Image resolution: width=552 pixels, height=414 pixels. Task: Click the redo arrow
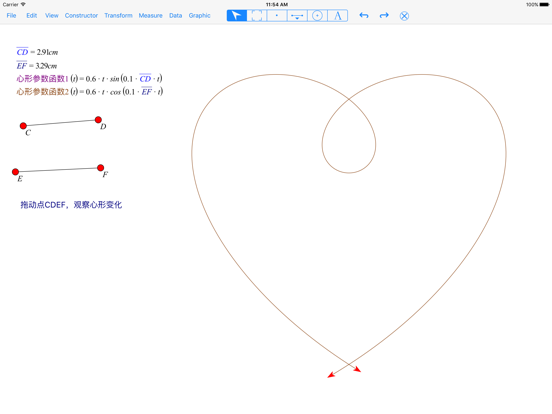(384, 15)
